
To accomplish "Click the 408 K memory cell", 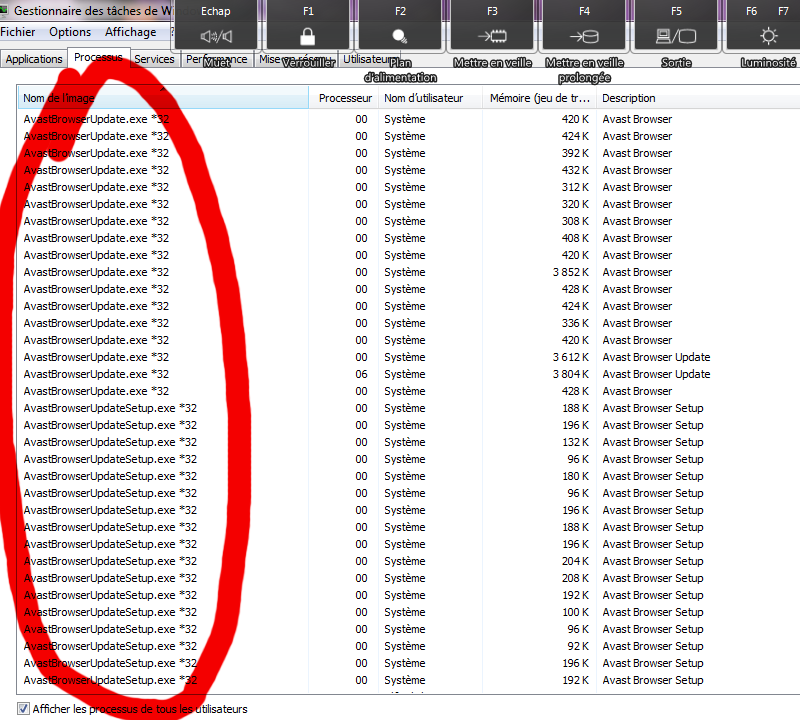I will (x=575, y=238).
